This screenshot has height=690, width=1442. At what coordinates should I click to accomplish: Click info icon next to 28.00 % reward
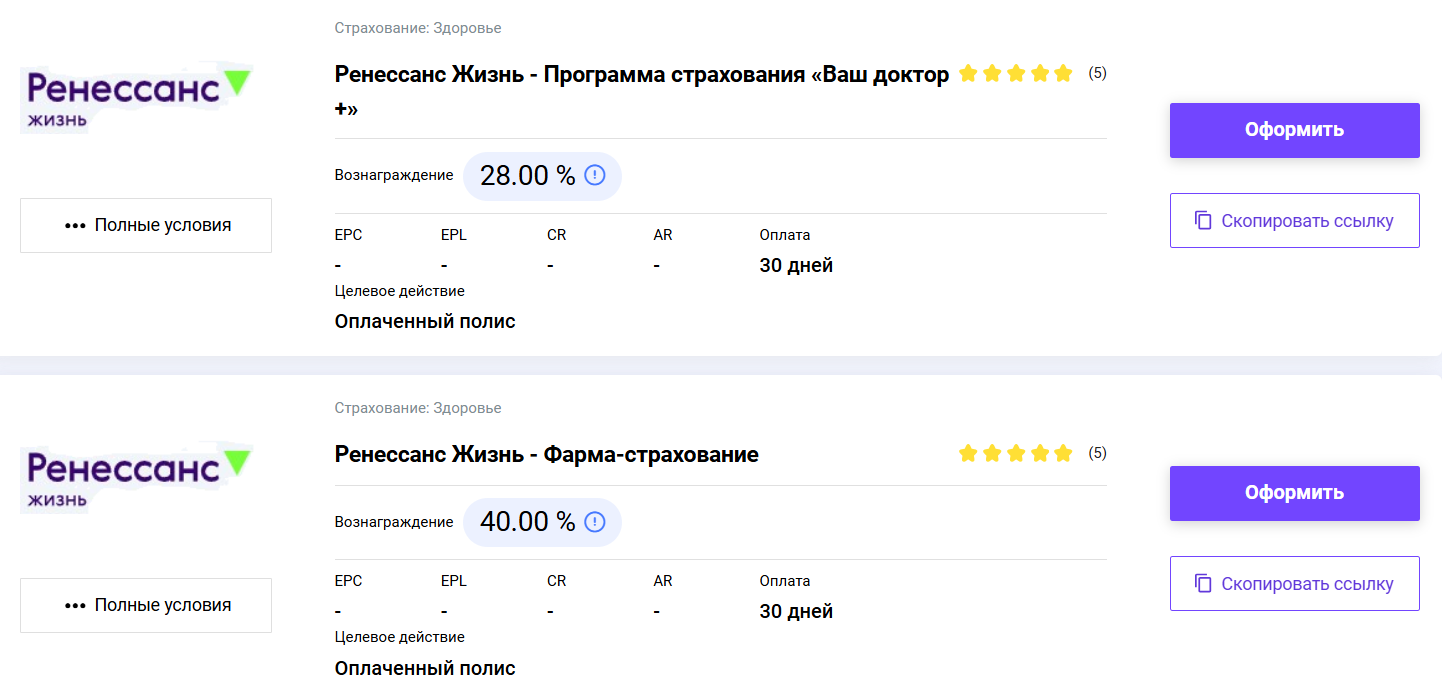click(595, 176)
